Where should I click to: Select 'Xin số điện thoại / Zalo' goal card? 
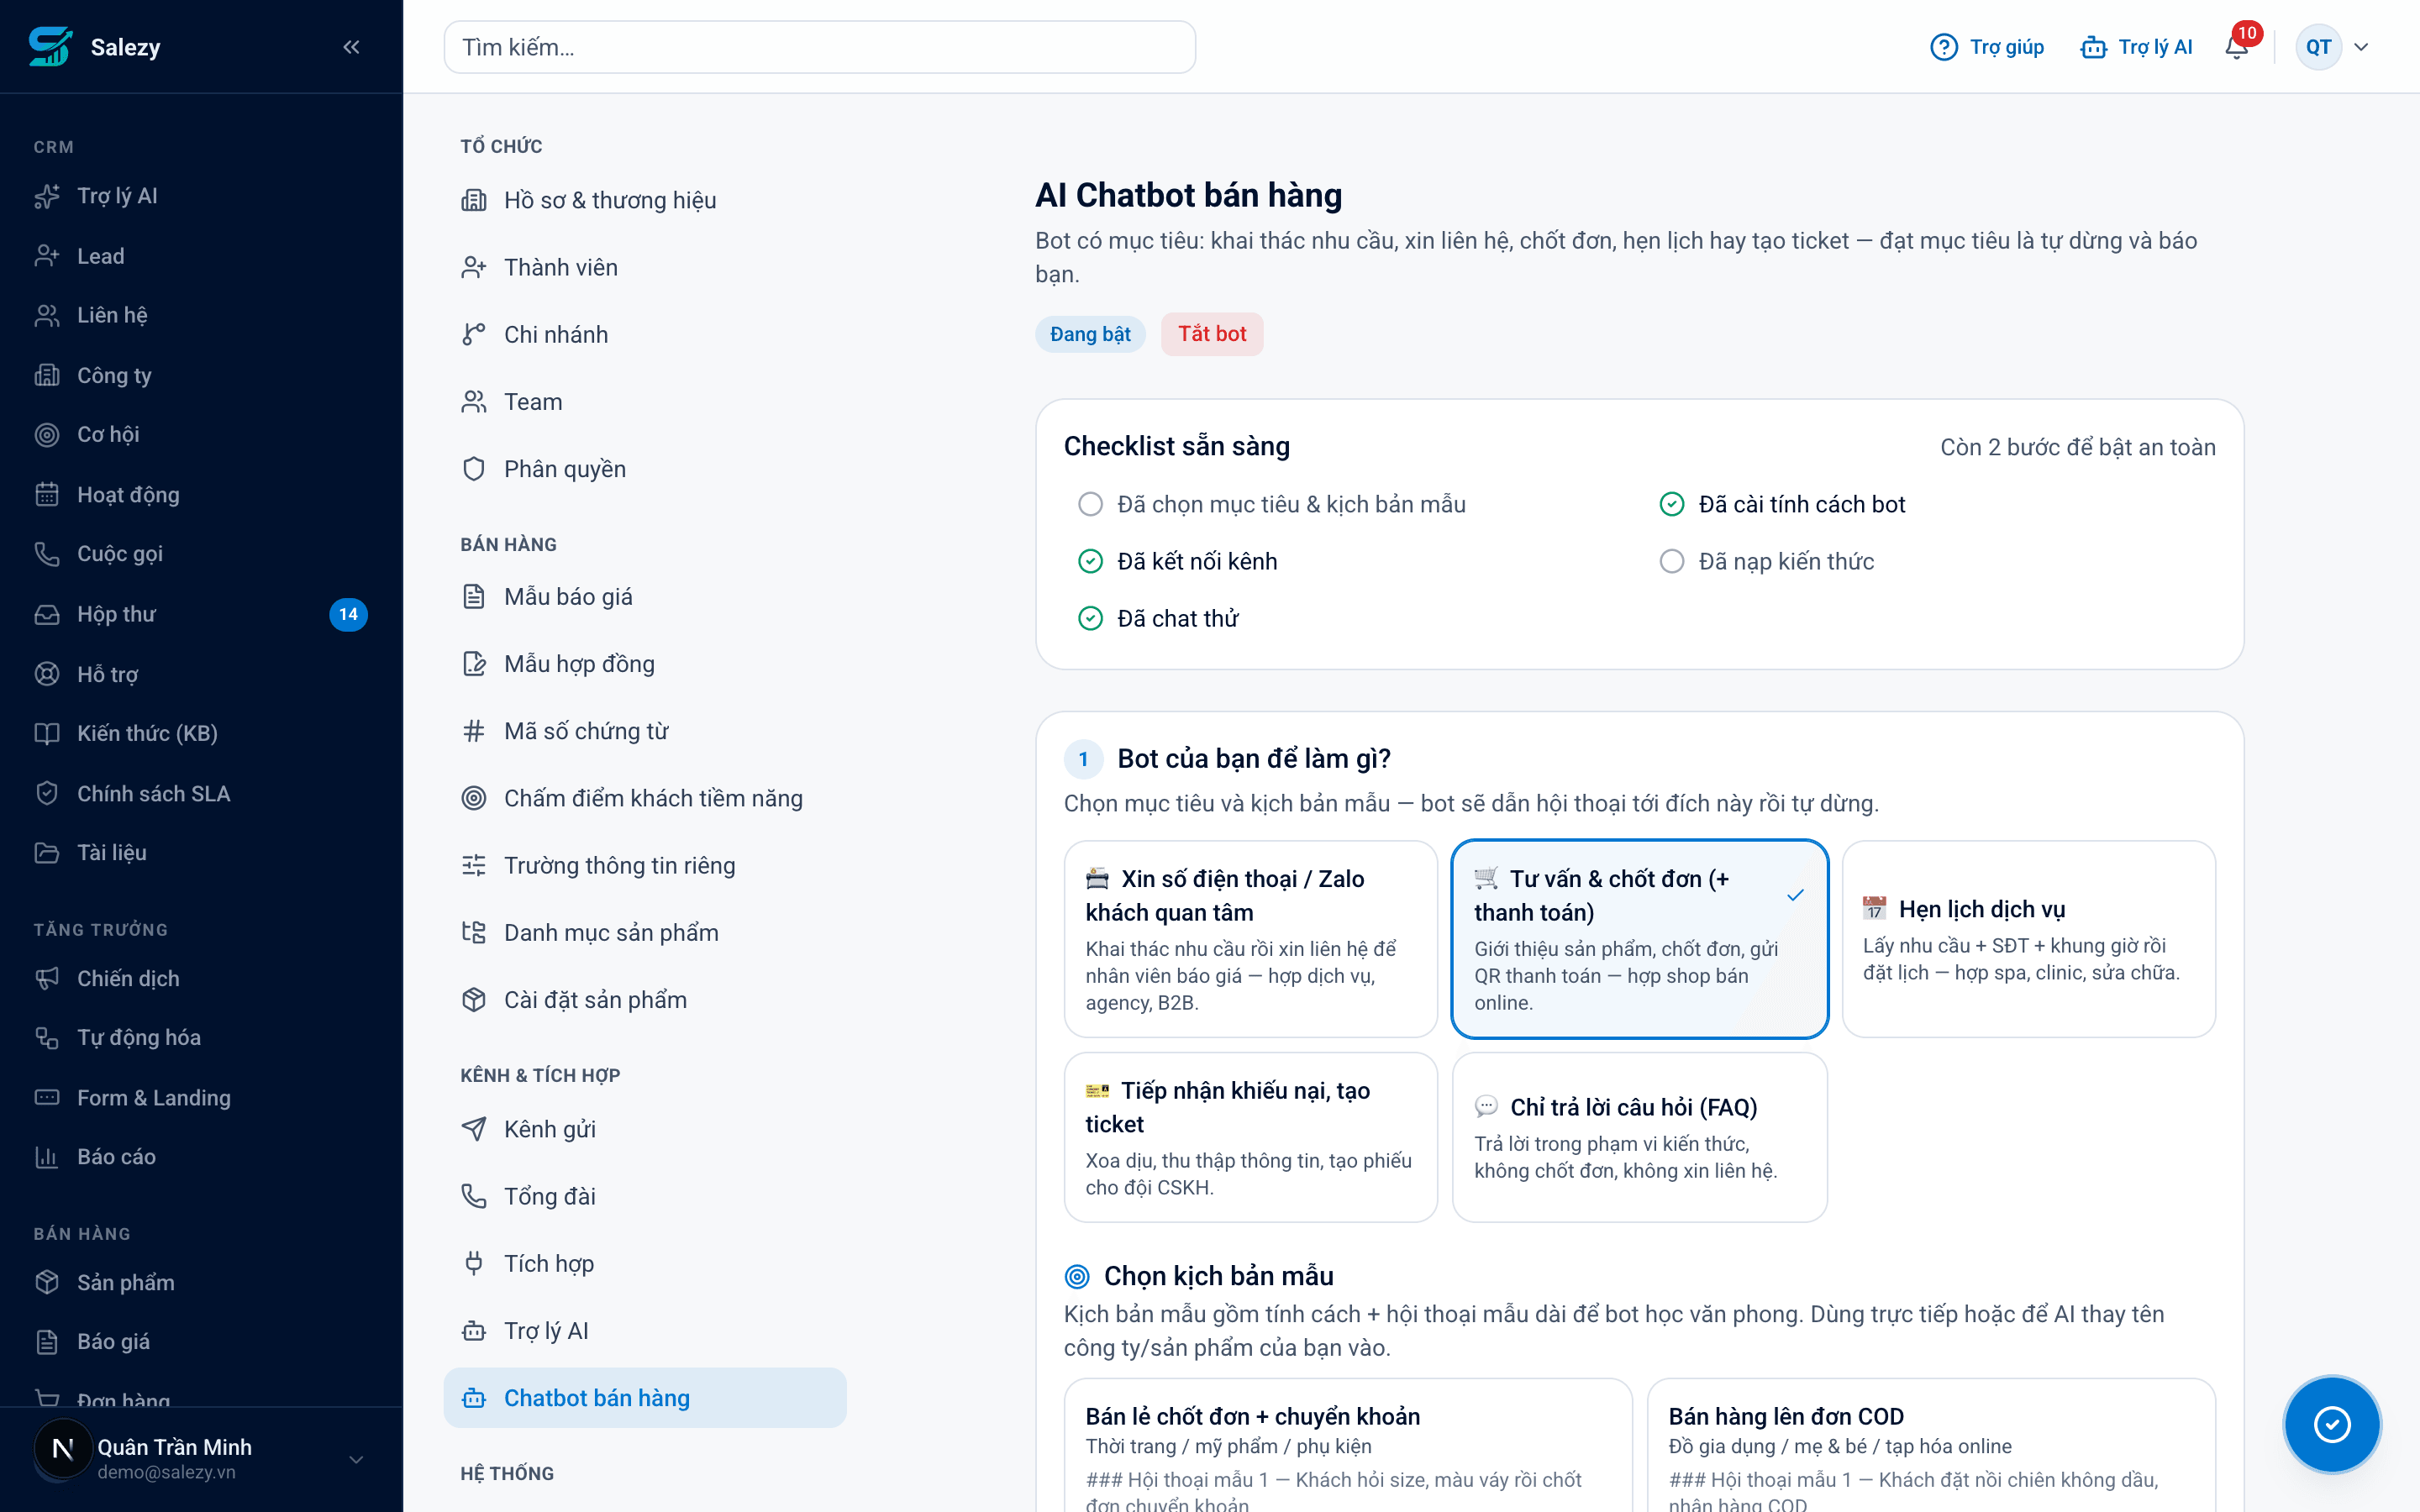tap(1250, 939)
